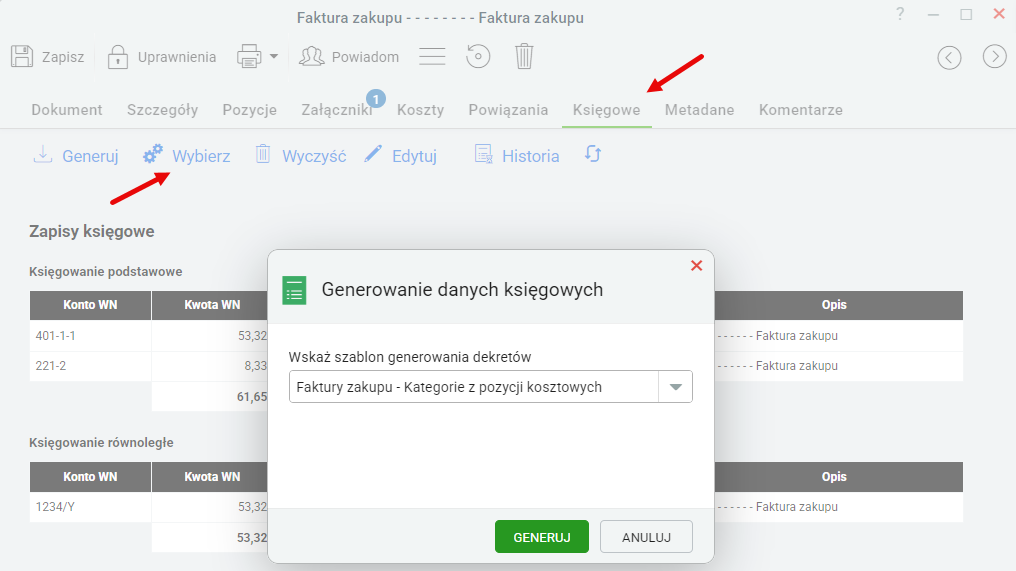Screen dimensions: 1016x571
Task: Click Konto WN header in Księgowanie podstawowe
Action: pos(90,305)
